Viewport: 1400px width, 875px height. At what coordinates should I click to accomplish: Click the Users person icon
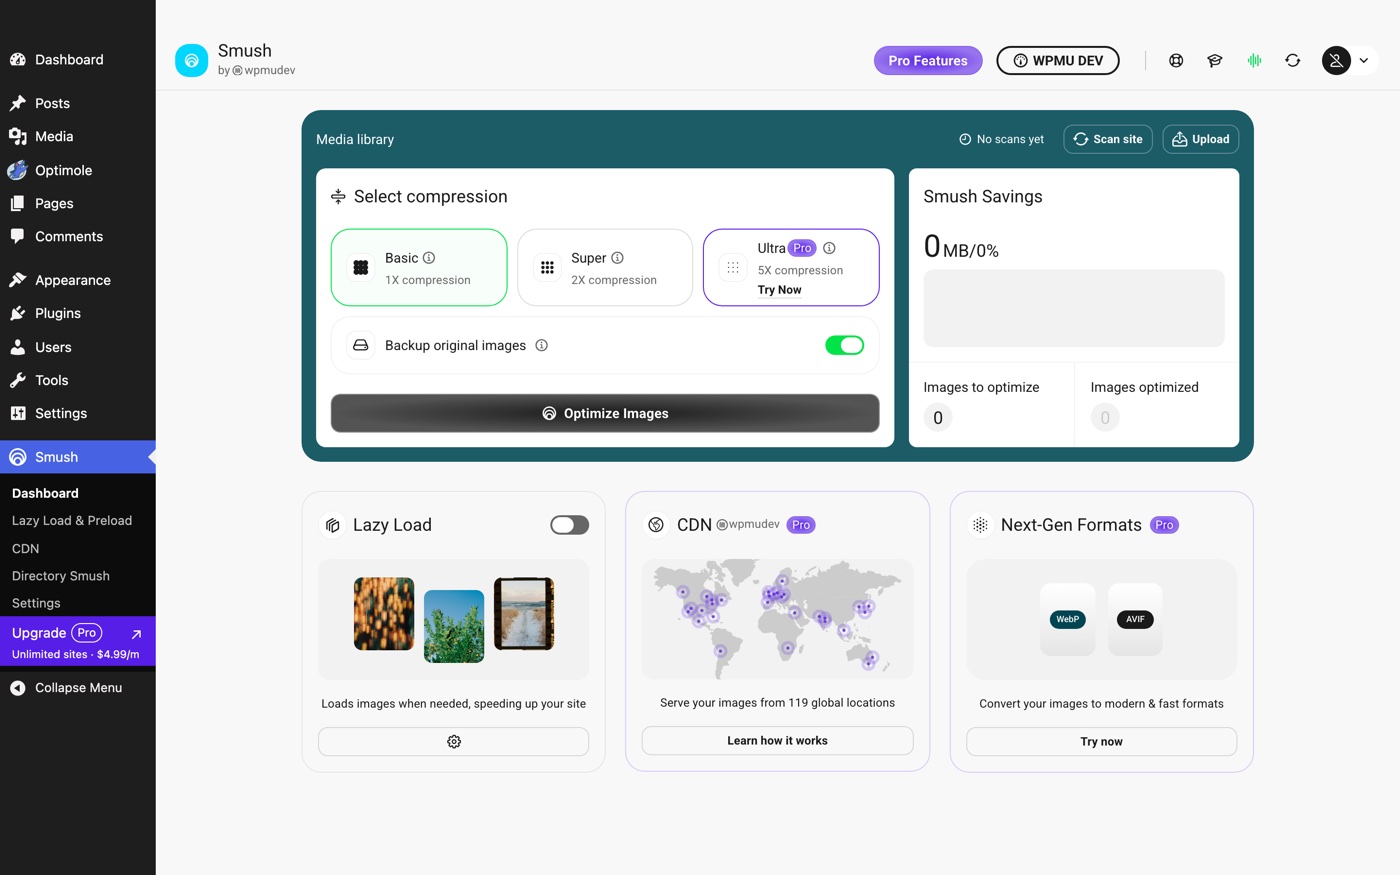[x=18, y=347]
